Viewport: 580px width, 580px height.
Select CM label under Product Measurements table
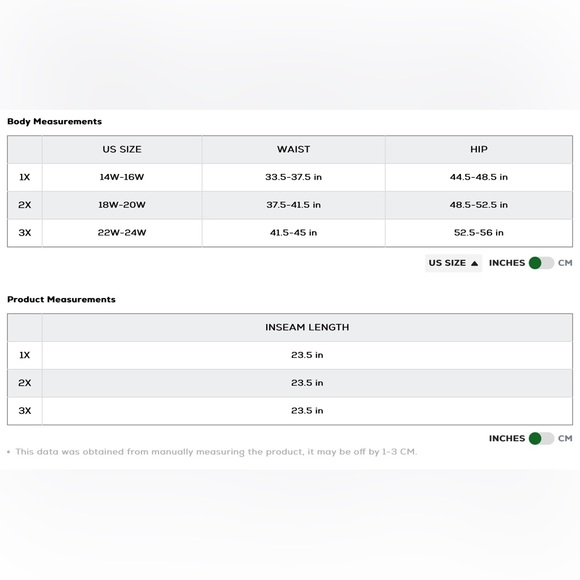pyautogui.click(x=565, y=438)
